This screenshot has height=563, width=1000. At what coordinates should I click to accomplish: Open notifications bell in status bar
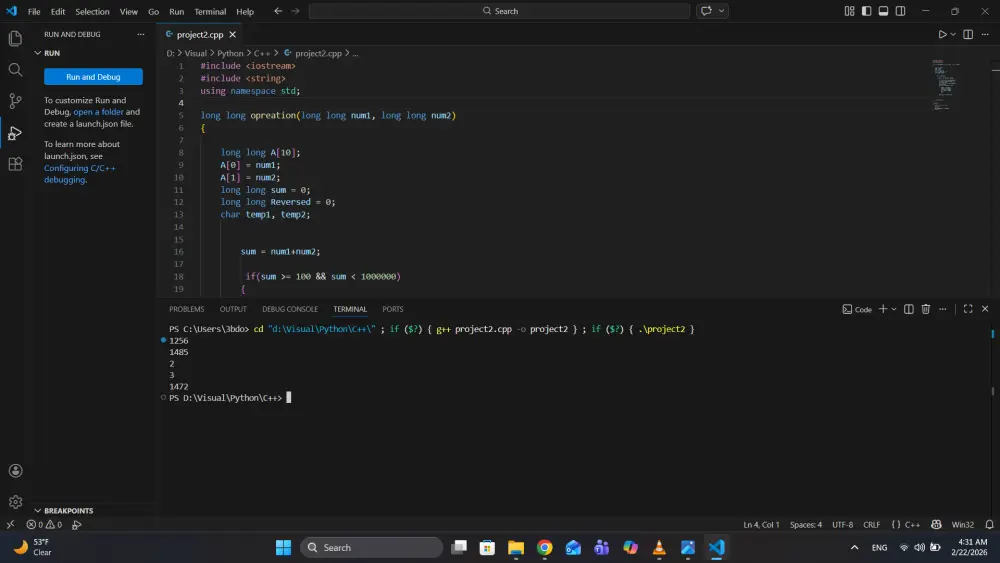989,525
